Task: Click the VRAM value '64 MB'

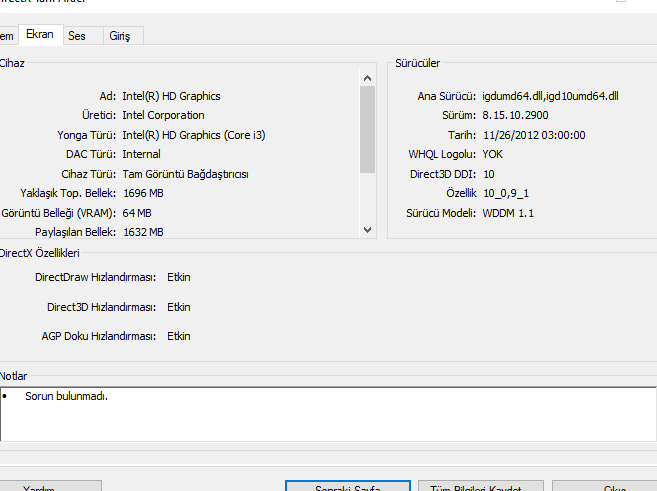Action: click(x=137, y=213)
